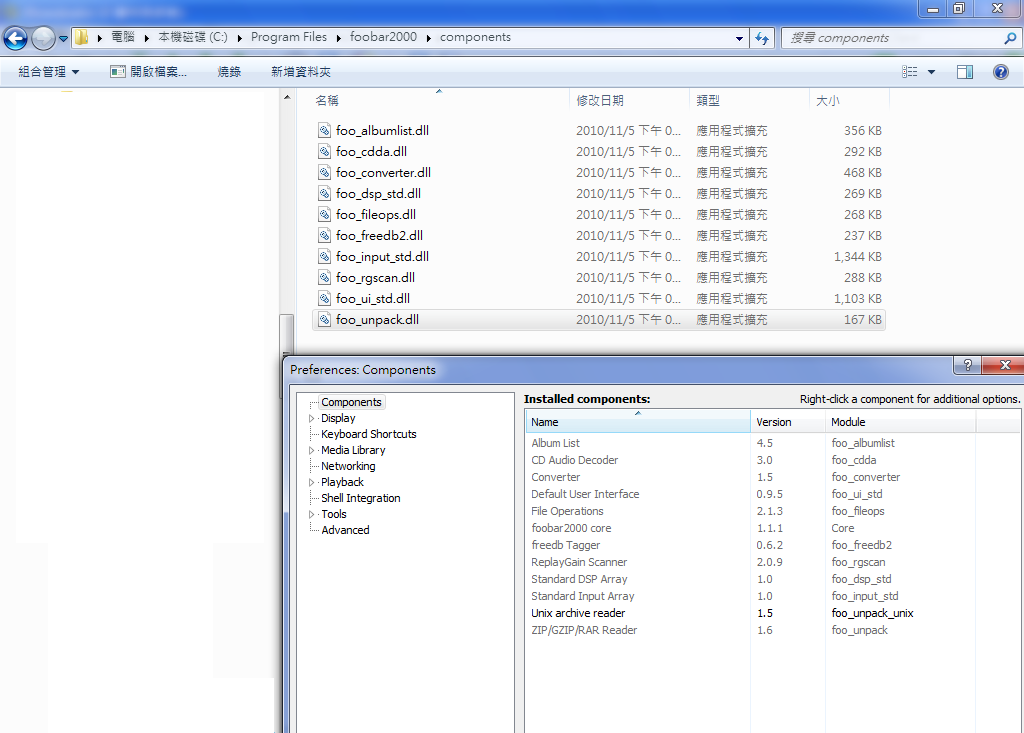Select Networking in Preferences tree
Viewport: 1024px width, 733px height.
pyautogui.click(x=348, y=466)
